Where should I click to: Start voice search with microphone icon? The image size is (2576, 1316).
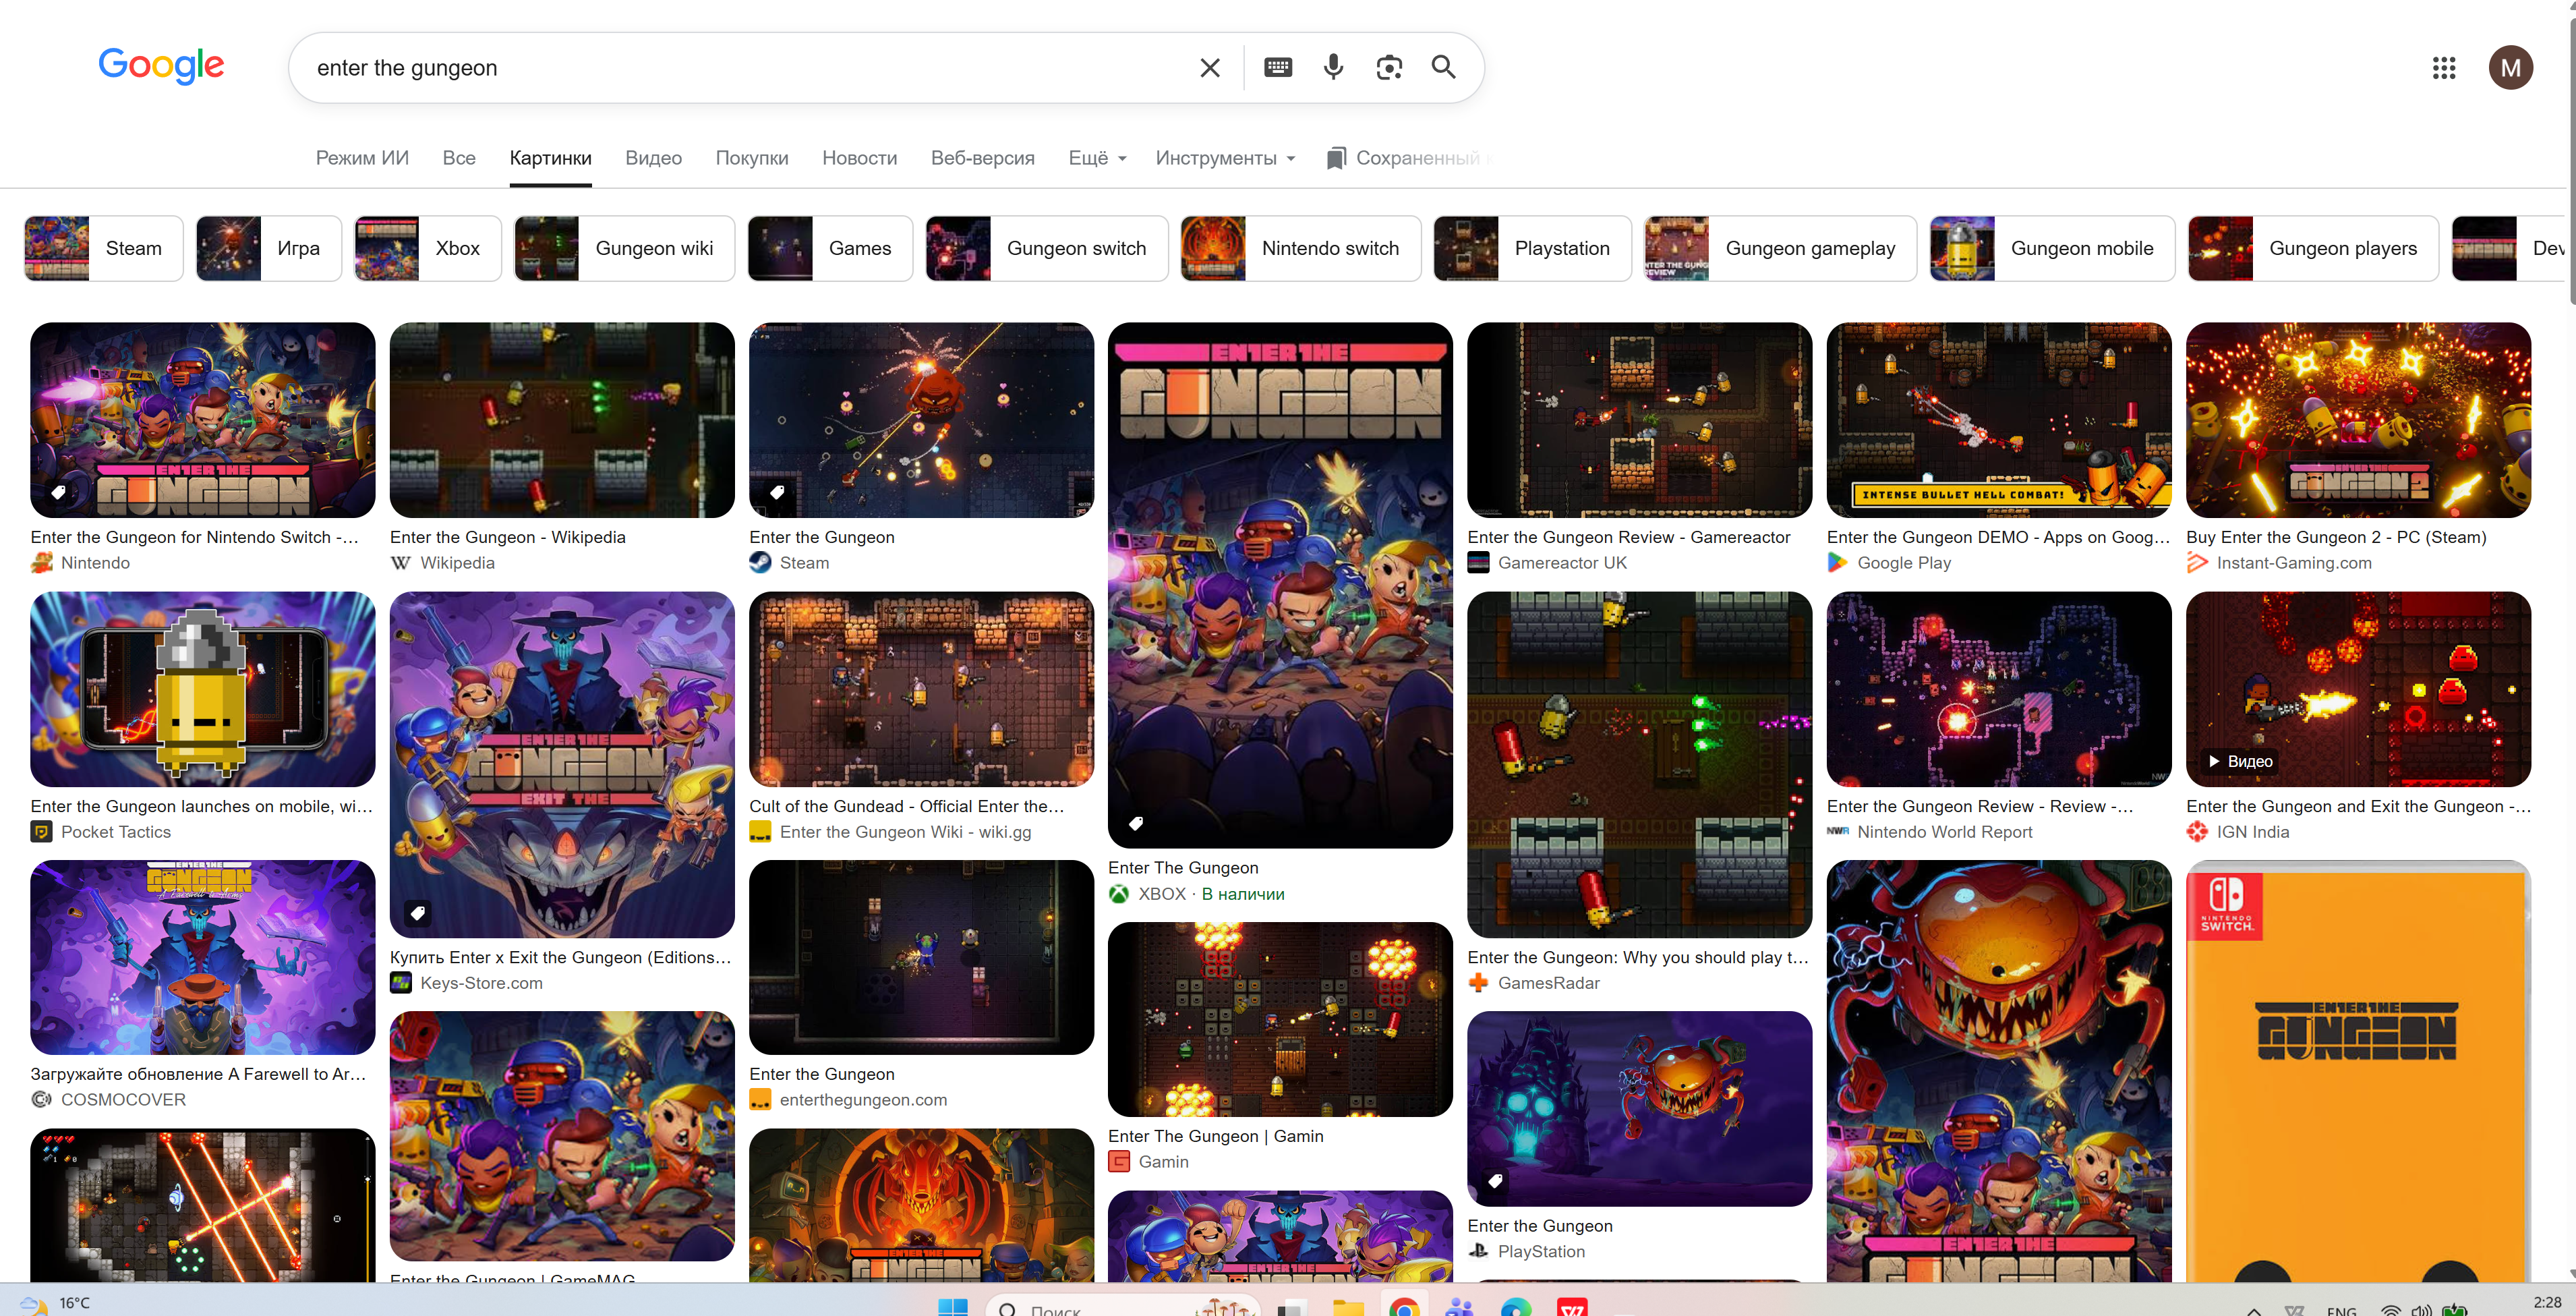click(x=1333, y=67)
